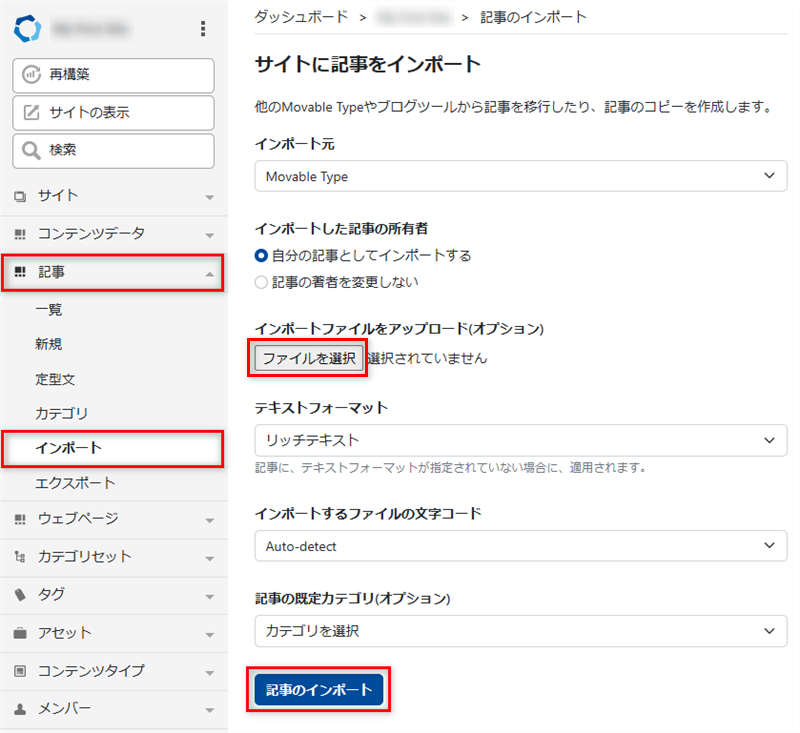
Task: Open the 文字コード Auto-detect dropdown
Action: point(520,546)
